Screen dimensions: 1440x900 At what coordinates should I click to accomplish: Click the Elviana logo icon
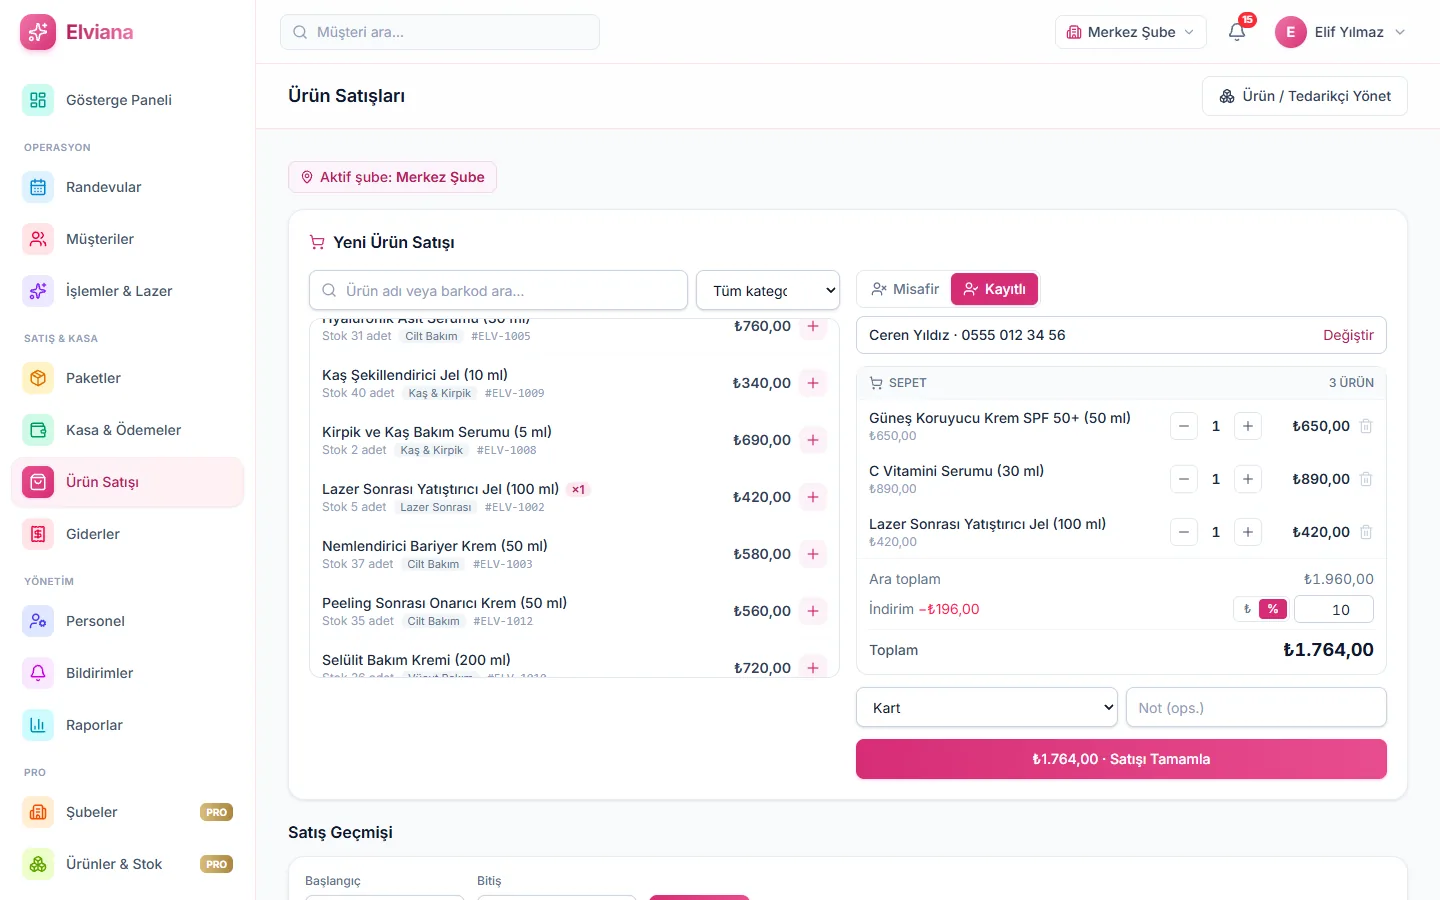pos(38,32)
